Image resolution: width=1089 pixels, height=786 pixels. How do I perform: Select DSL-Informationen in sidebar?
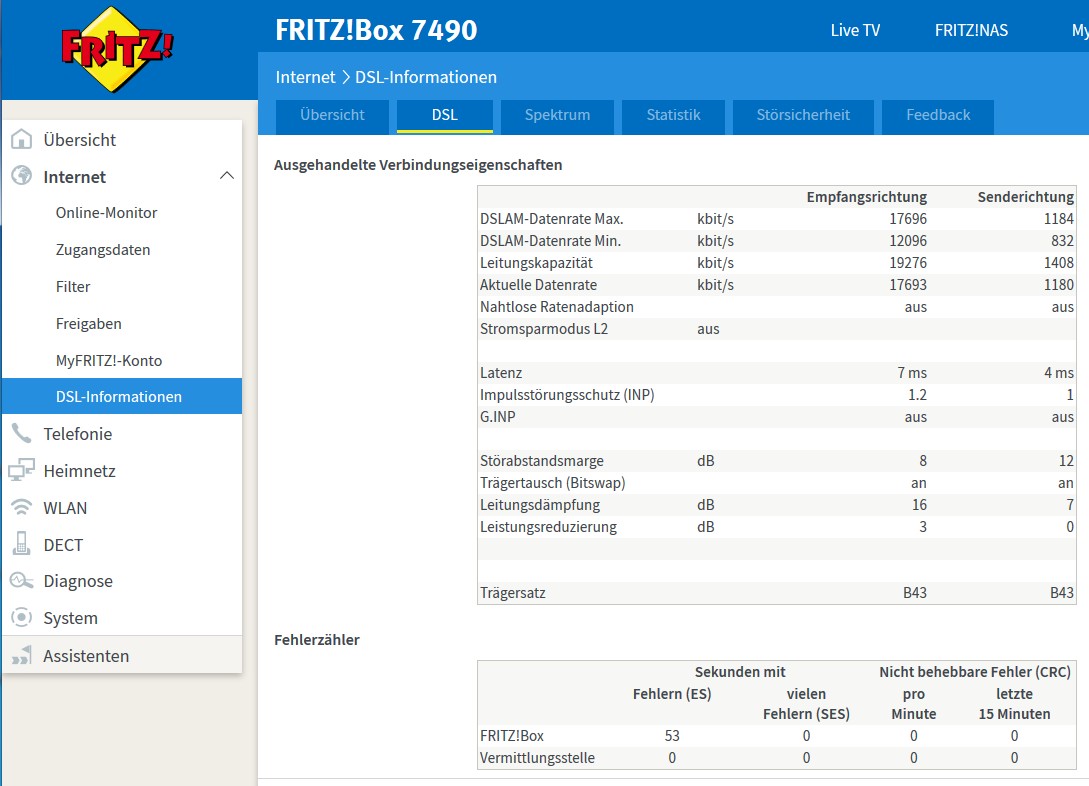(x=122, y=396)
